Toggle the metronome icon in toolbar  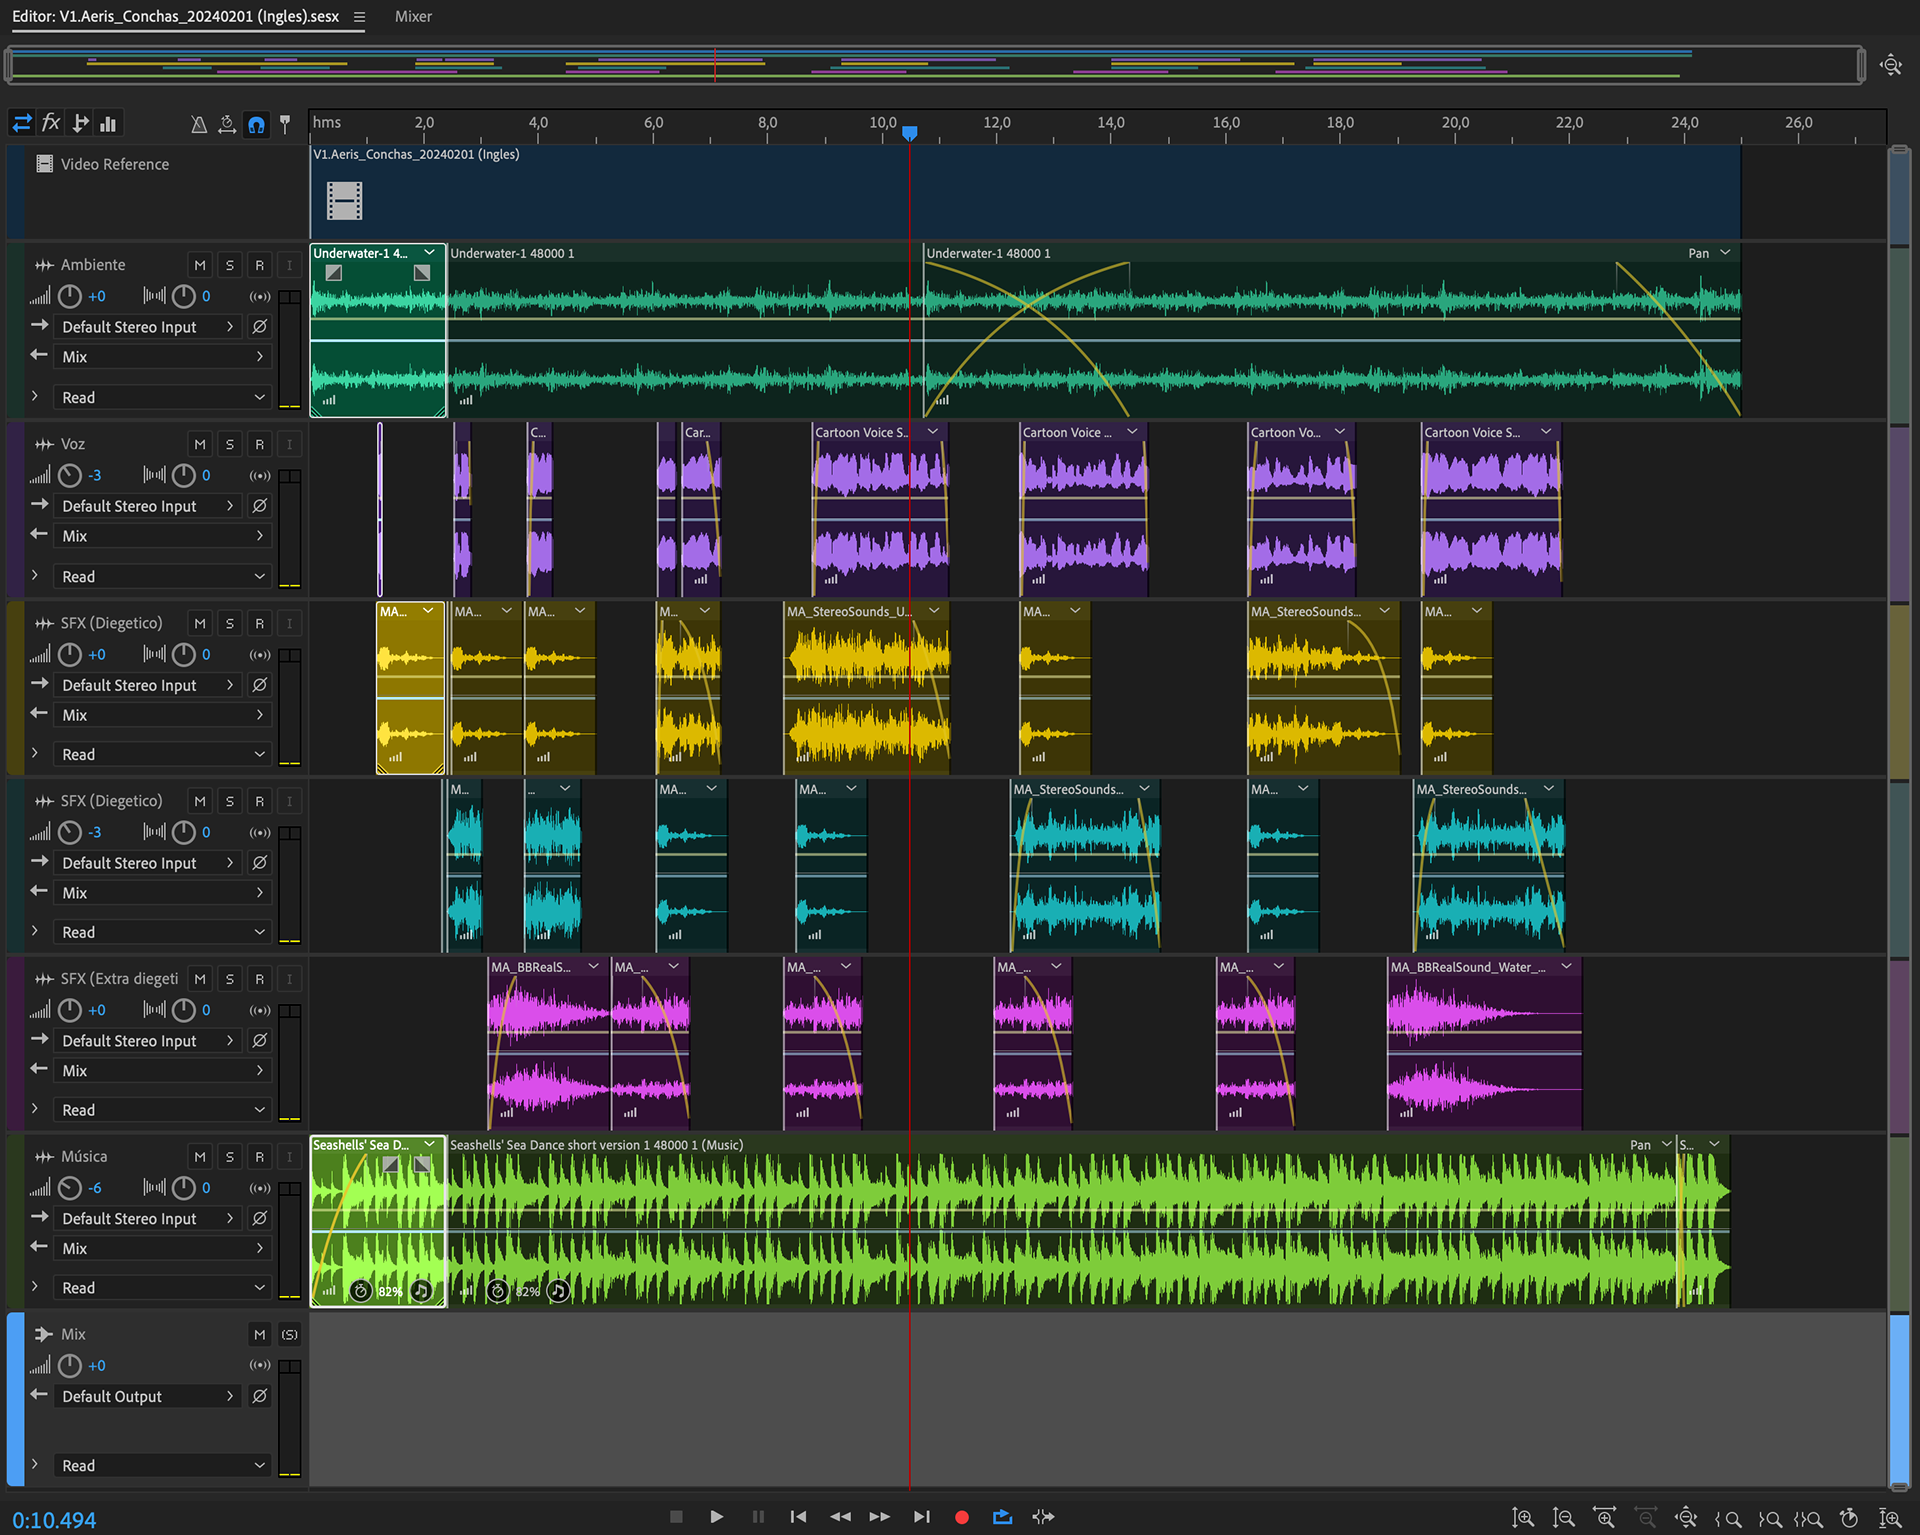click(x=199, y=124)
